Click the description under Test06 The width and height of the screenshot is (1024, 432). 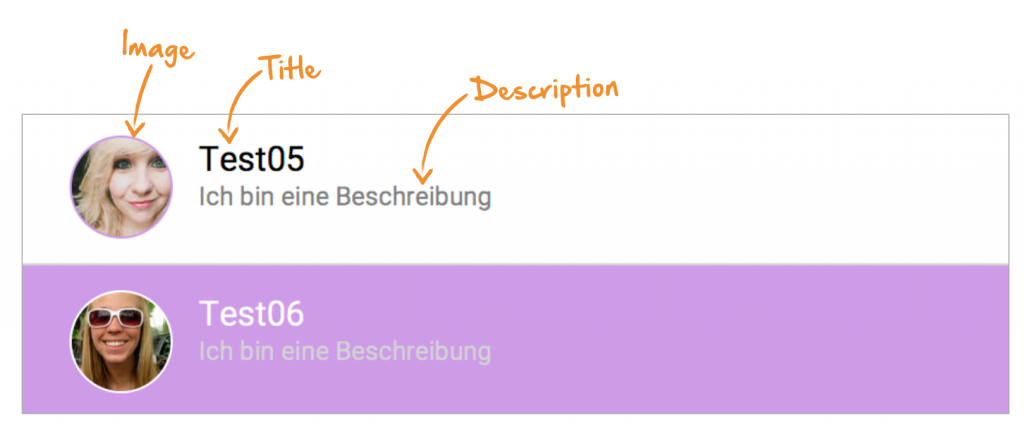pyautogui.click(x=345, y=351)
